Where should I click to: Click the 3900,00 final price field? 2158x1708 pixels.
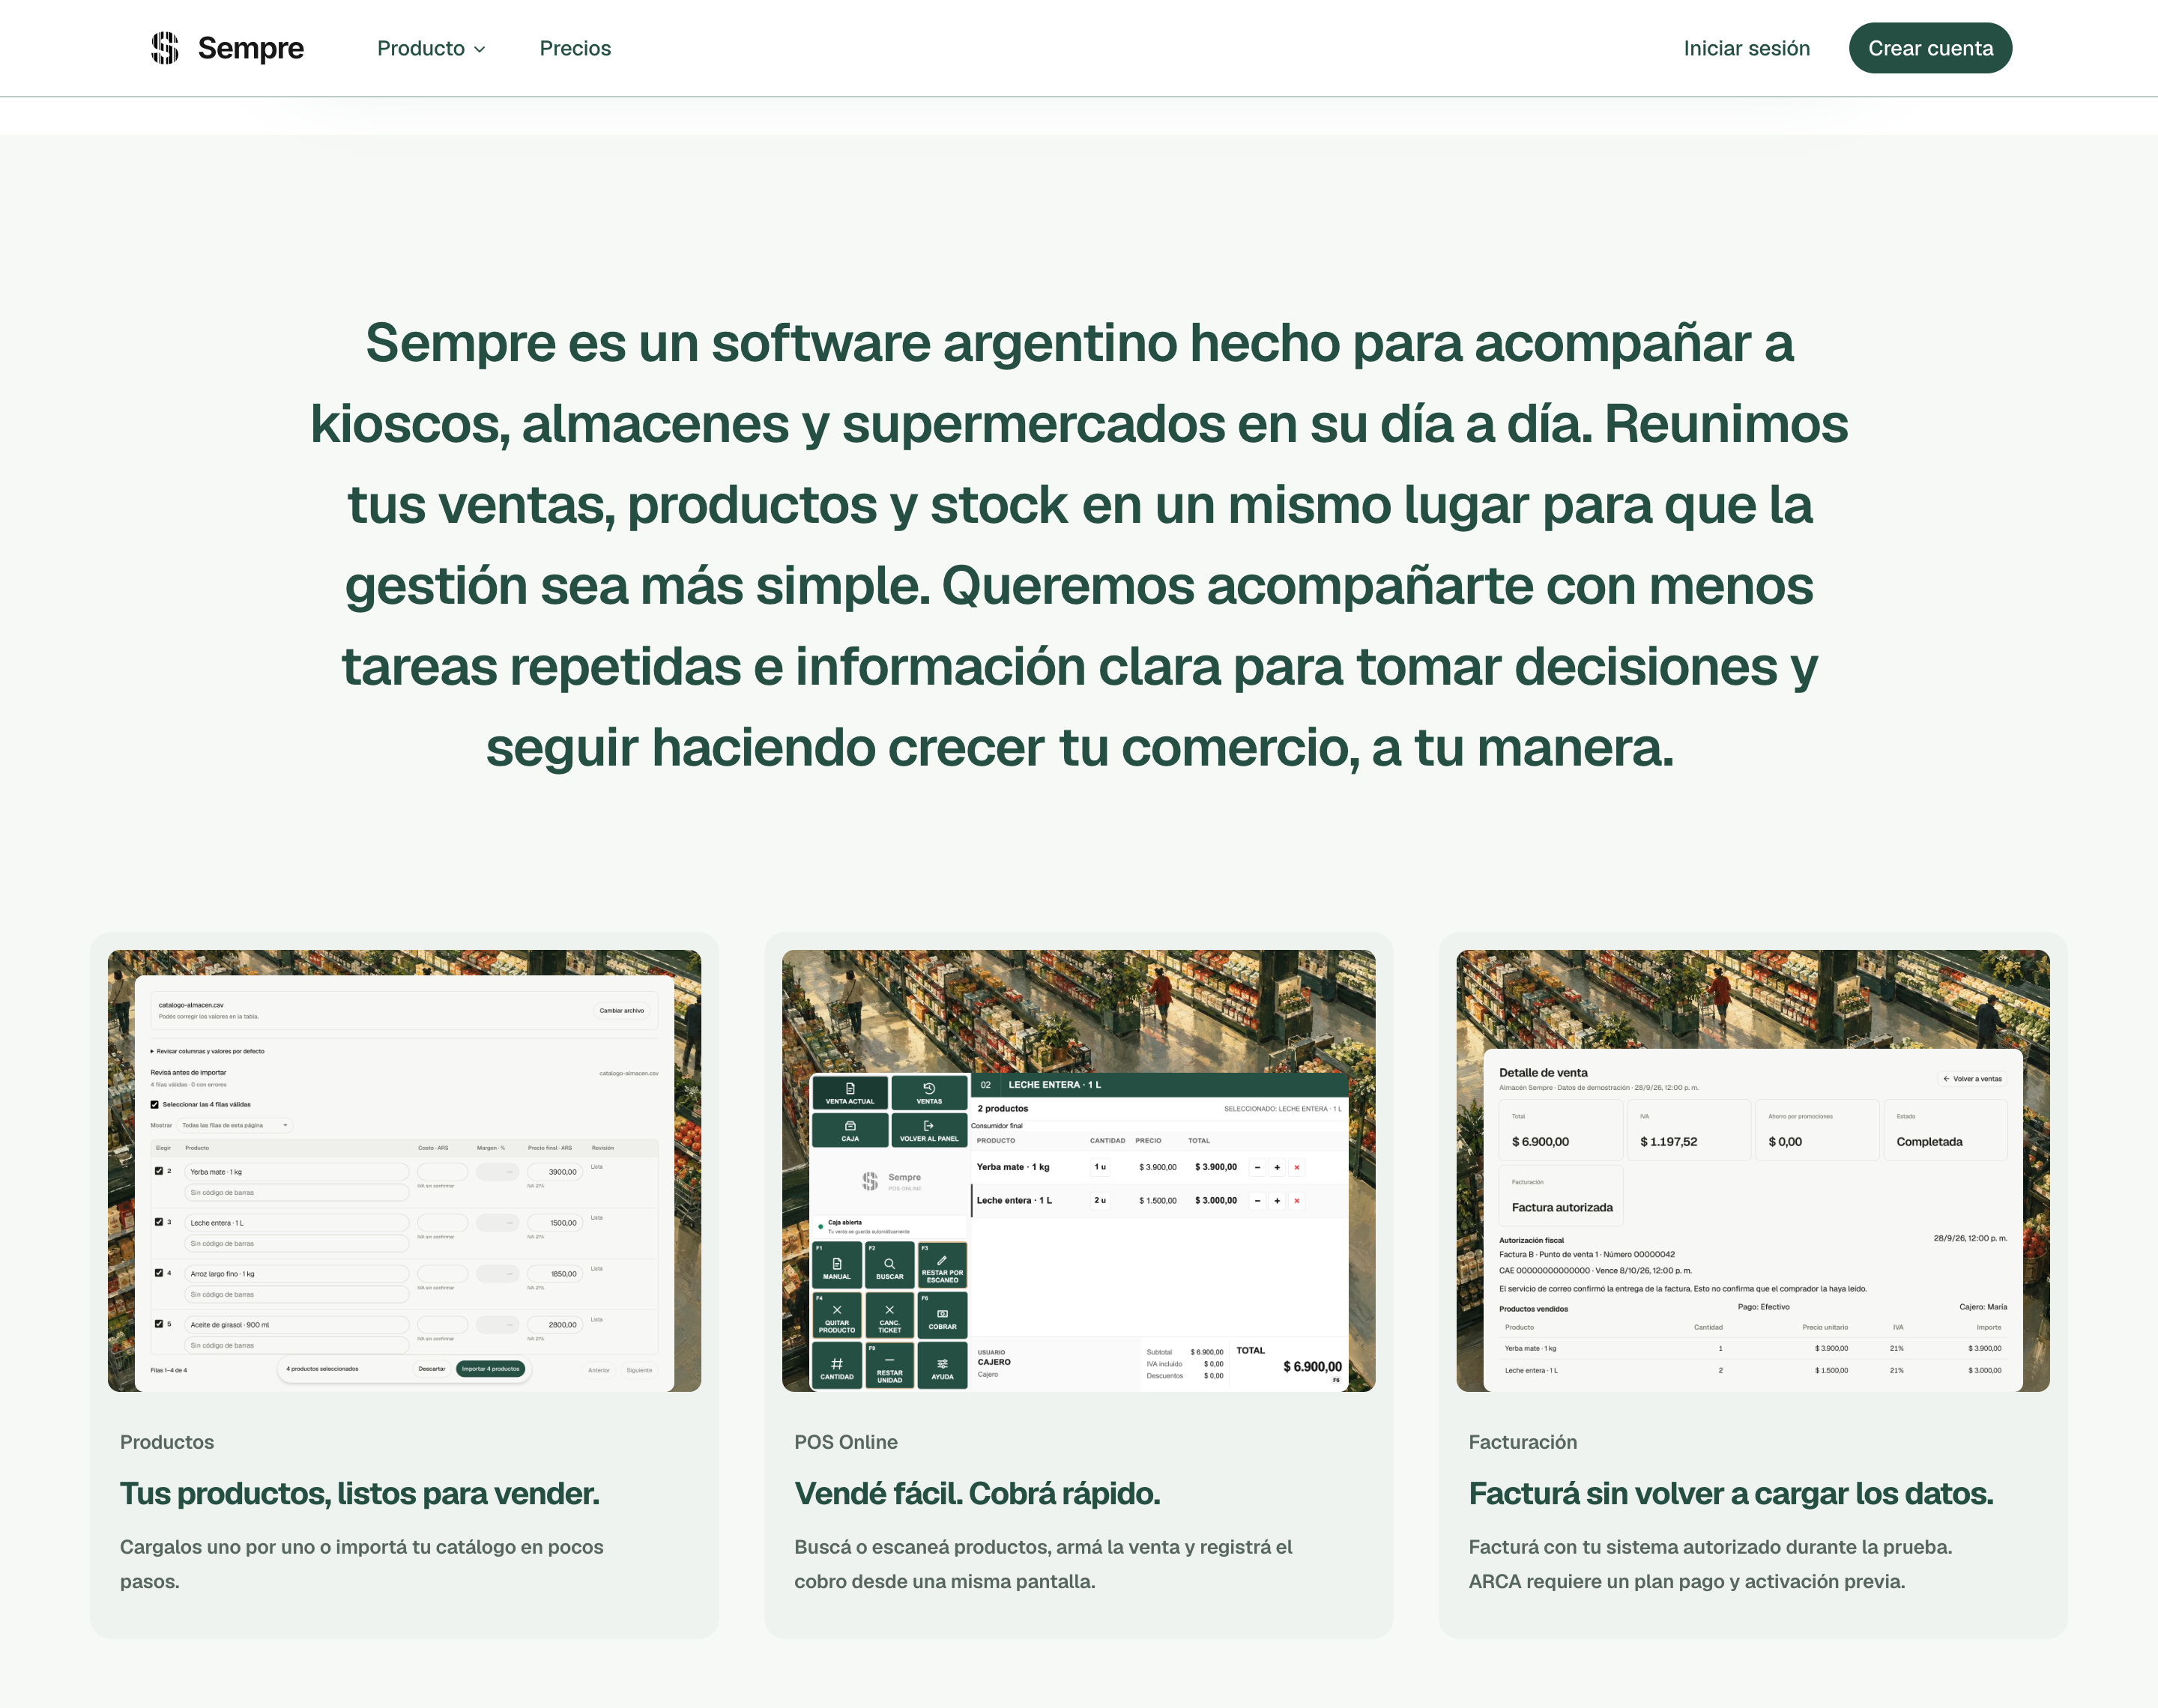556,1172
